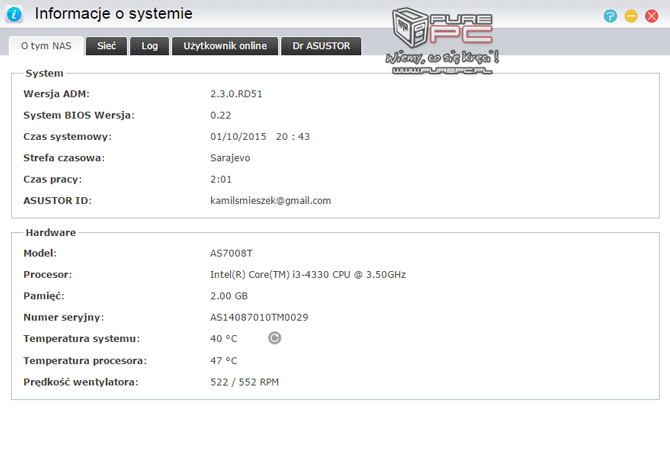
Task: Click the model value AS7008T
Action: click(x=231, y=253)
